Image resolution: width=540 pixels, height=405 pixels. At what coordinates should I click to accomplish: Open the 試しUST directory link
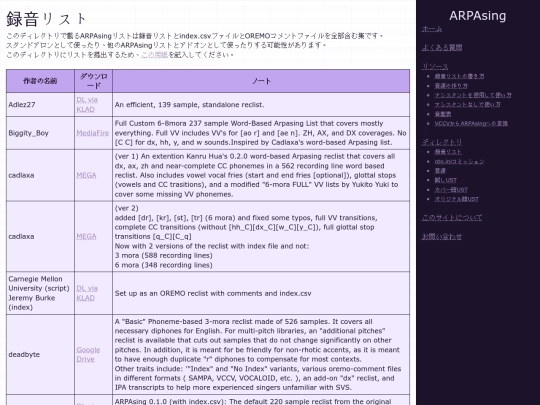[x=445, y=180]
